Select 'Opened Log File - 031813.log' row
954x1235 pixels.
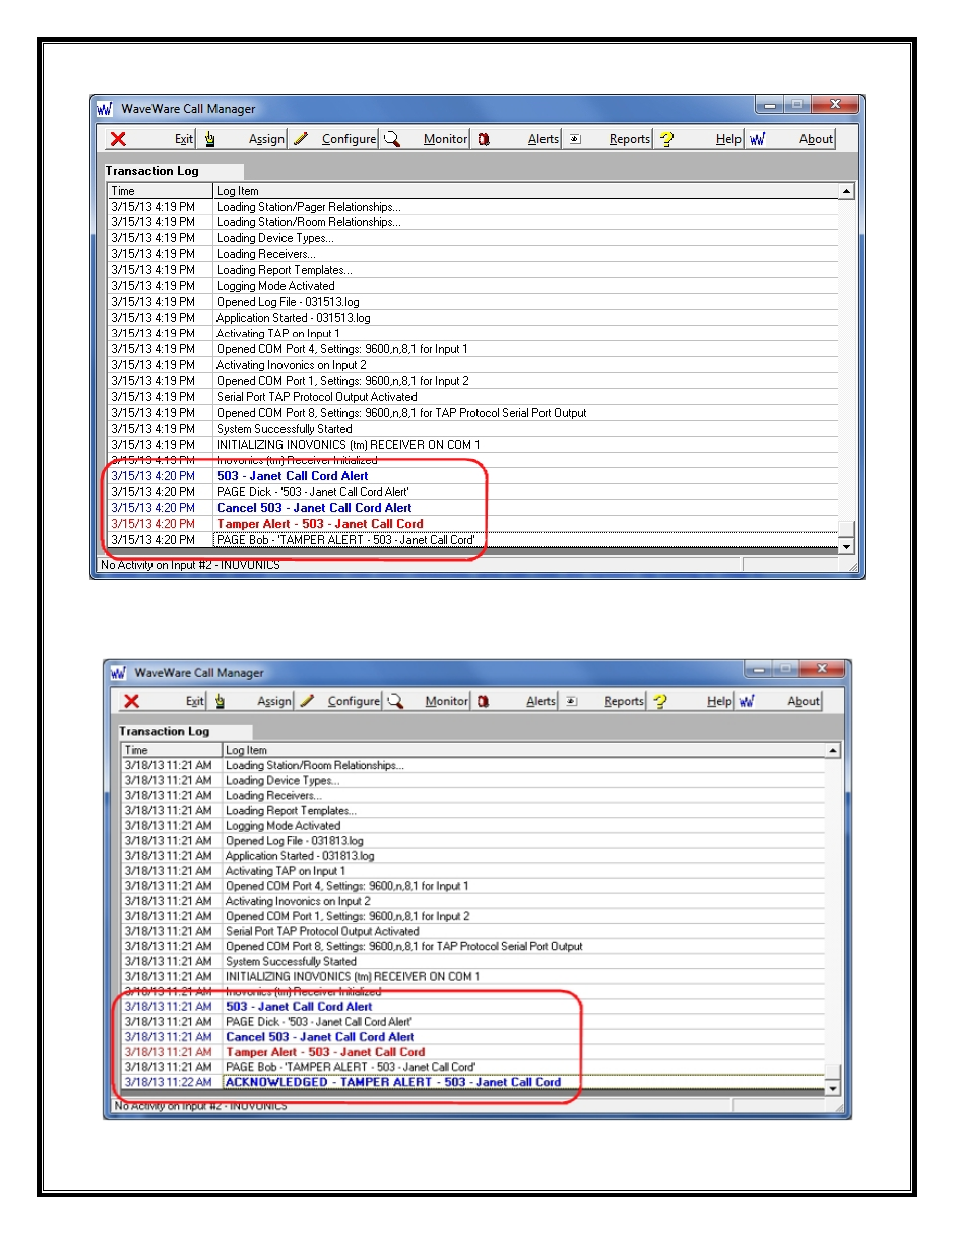(473, 841)
